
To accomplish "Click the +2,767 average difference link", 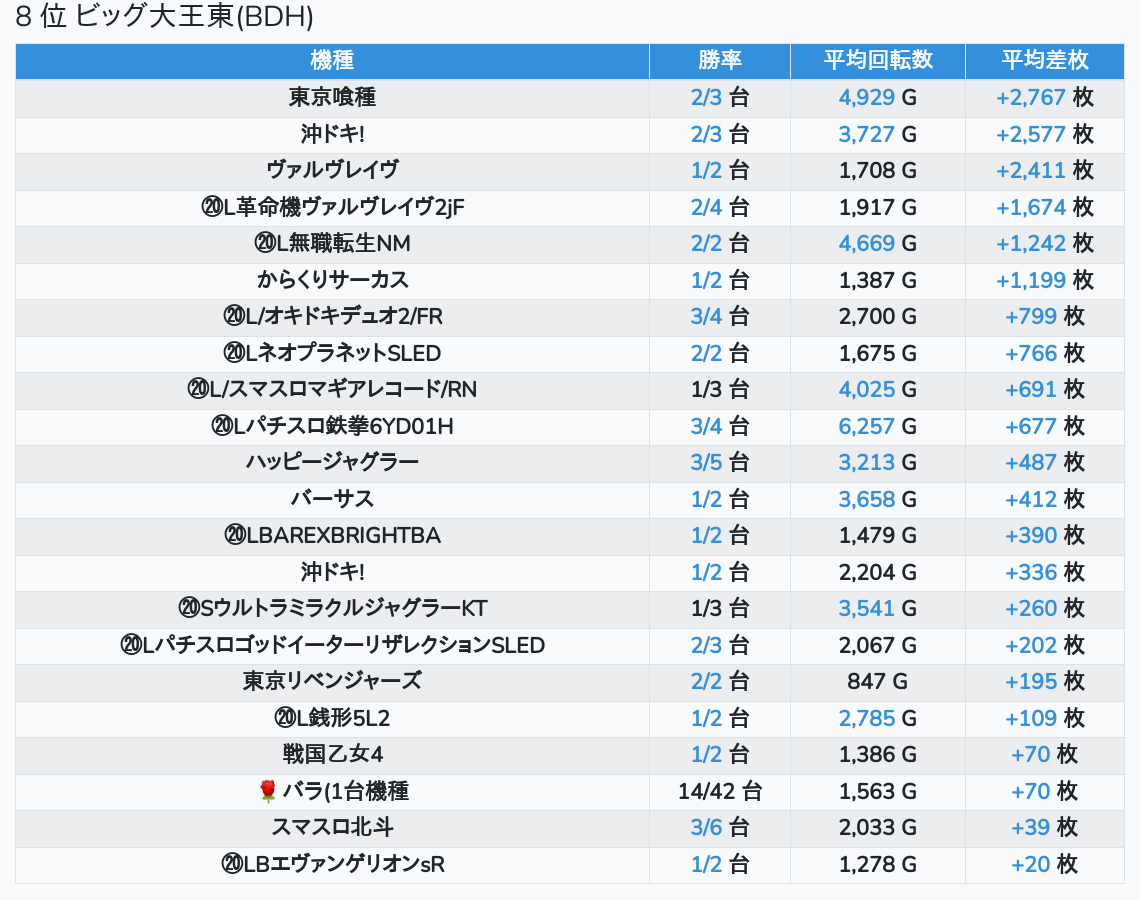I will [1031, 98].
